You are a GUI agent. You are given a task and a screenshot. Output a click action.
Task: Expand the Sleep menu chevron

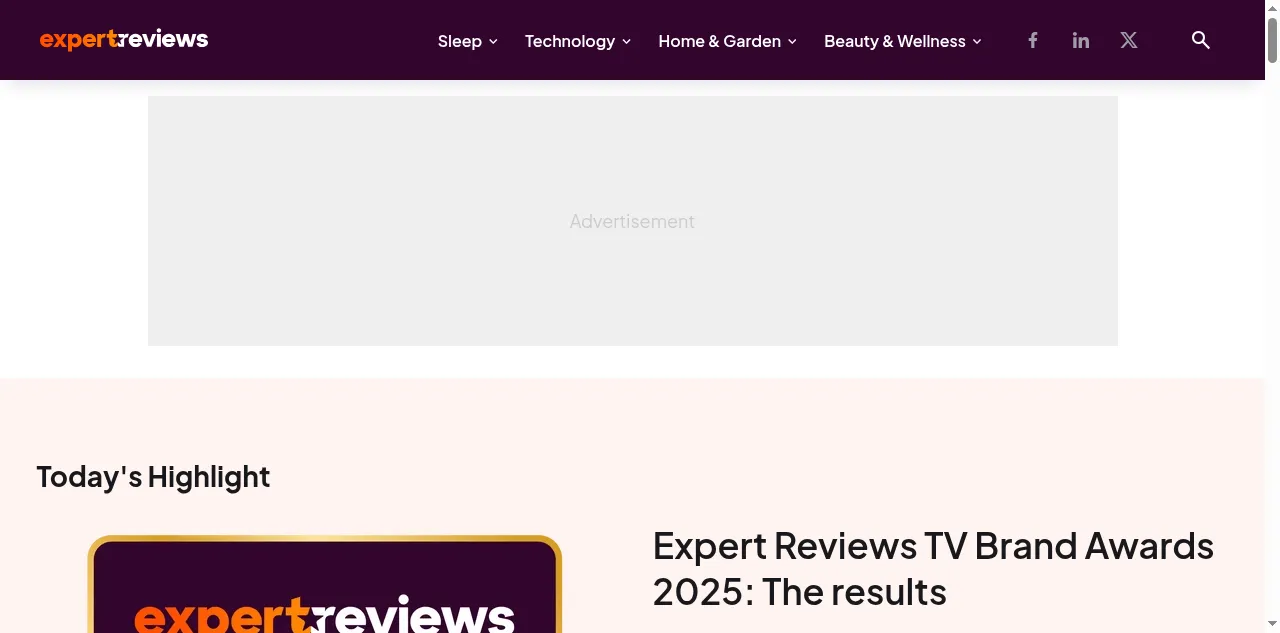coord(493,42)
